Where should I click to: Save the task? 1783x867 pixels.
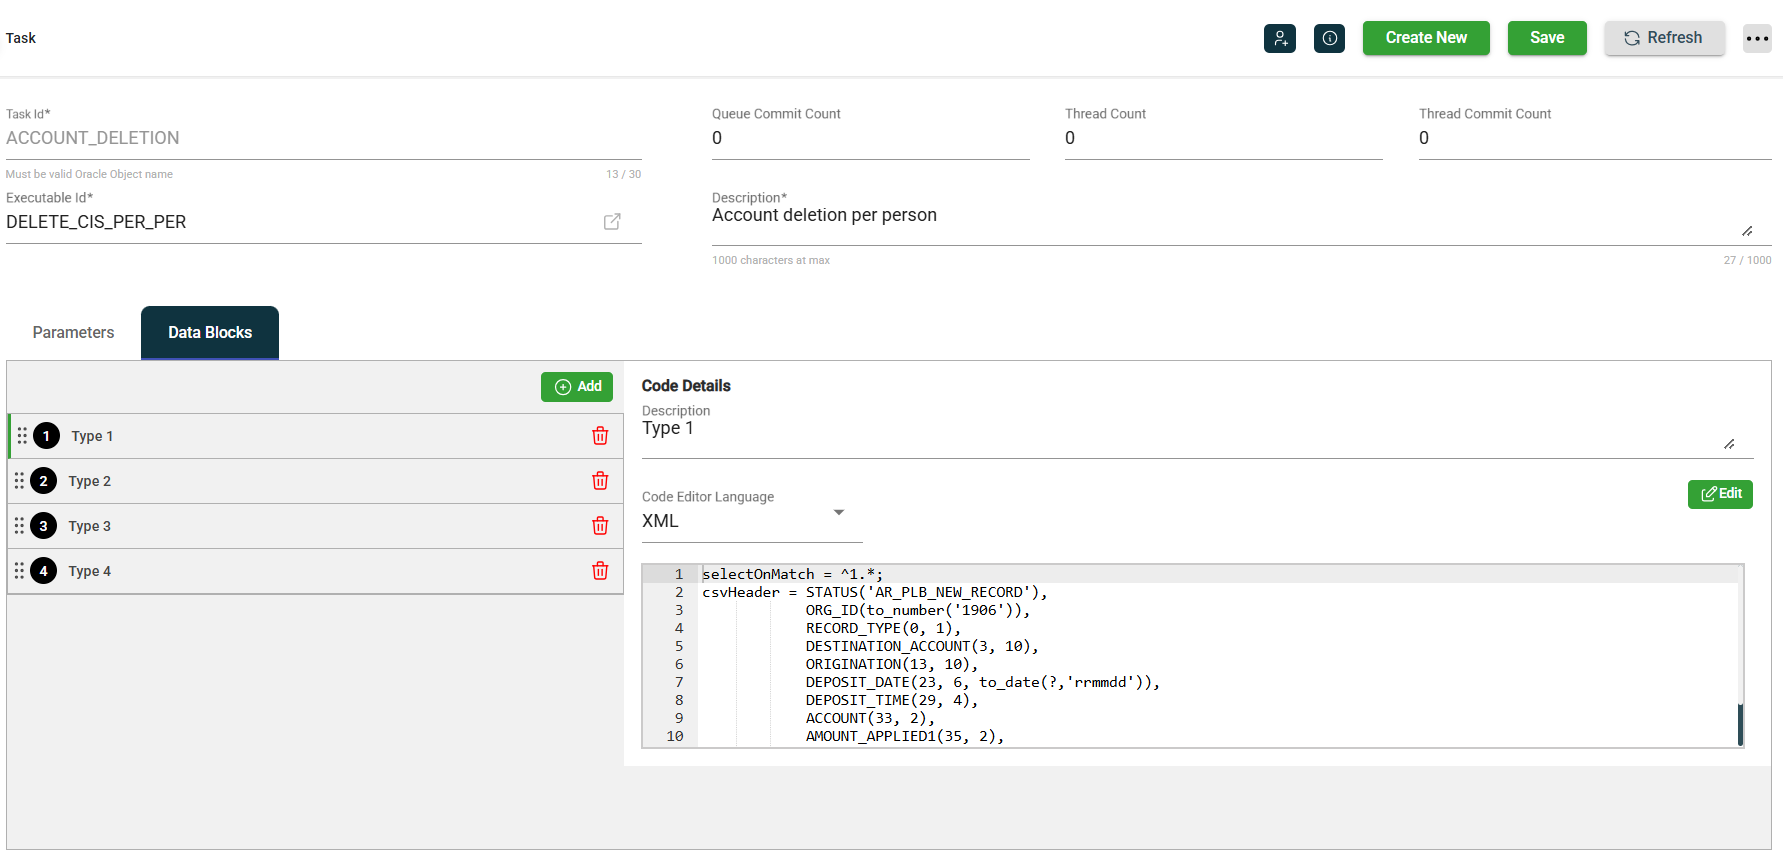click(1546, 38)
